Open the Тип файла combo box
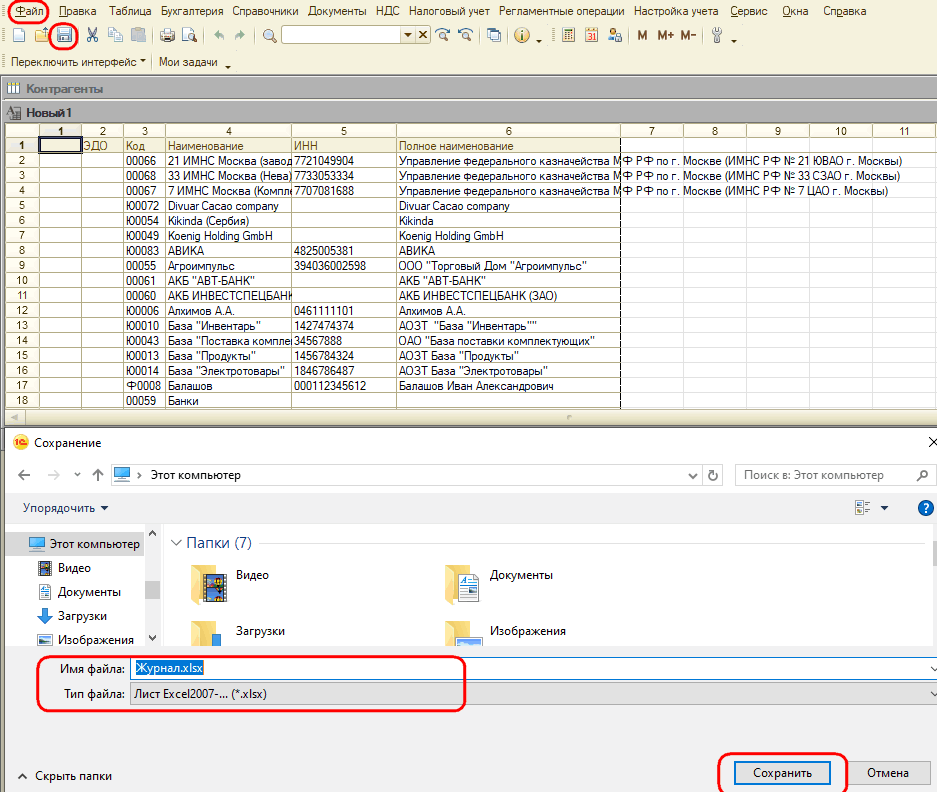The image size is (937, 792). [x=533, y=694]
